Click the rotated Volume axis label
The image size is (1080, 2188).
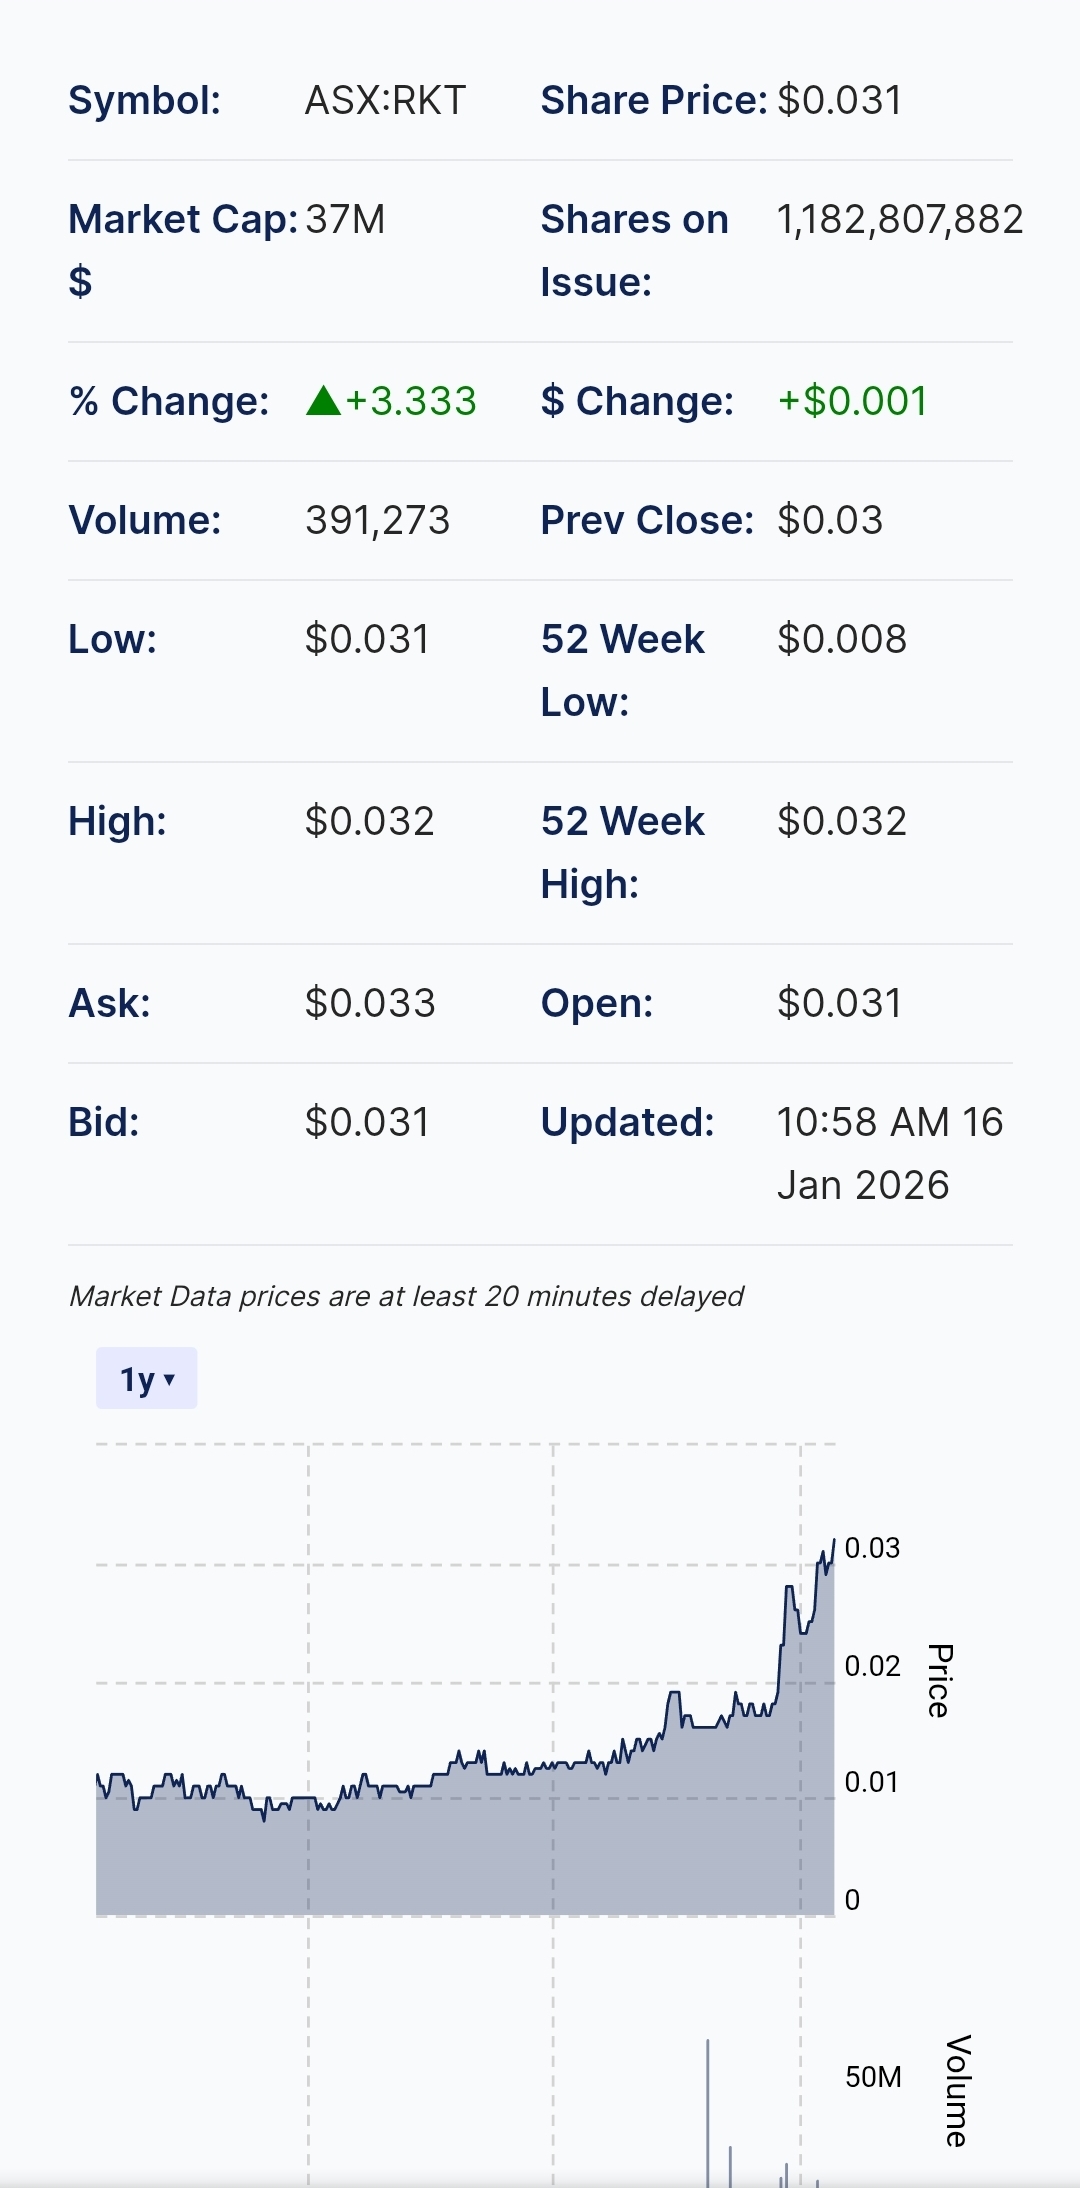(x=957, y=2090)
